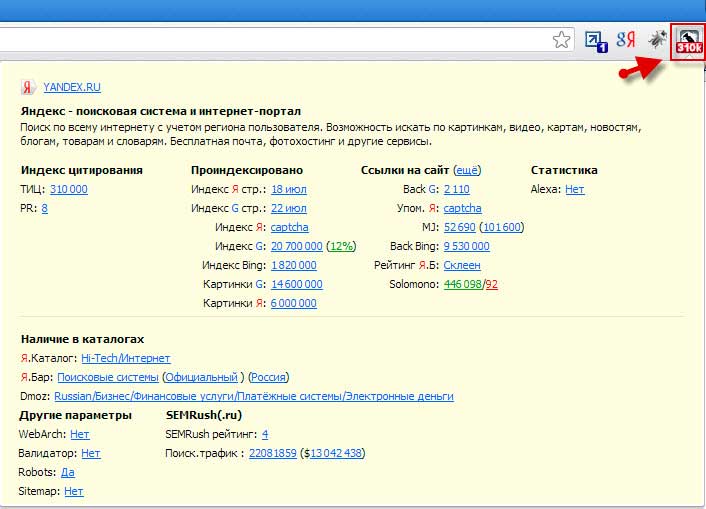706x509 pixels.
Task: Open the 8Я extension icon
Action: (625, 40)
